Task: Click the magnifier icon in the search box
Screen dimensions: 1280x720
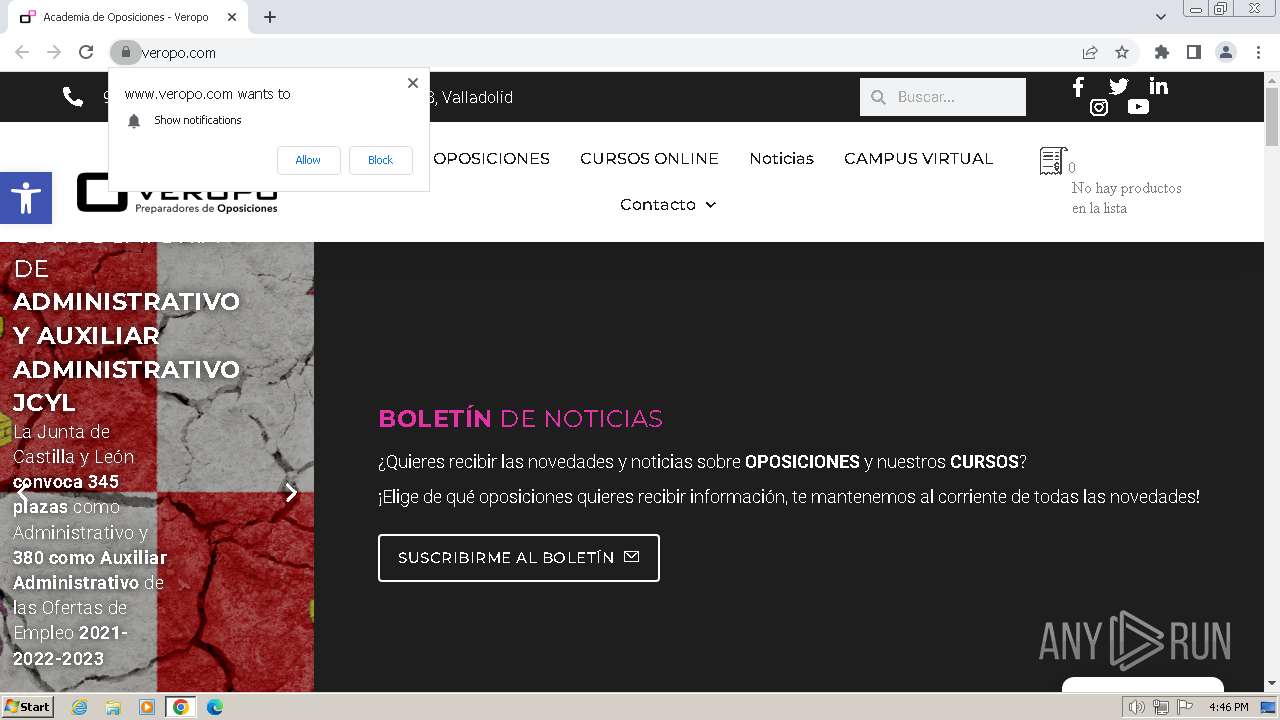Action: [878, 97]
